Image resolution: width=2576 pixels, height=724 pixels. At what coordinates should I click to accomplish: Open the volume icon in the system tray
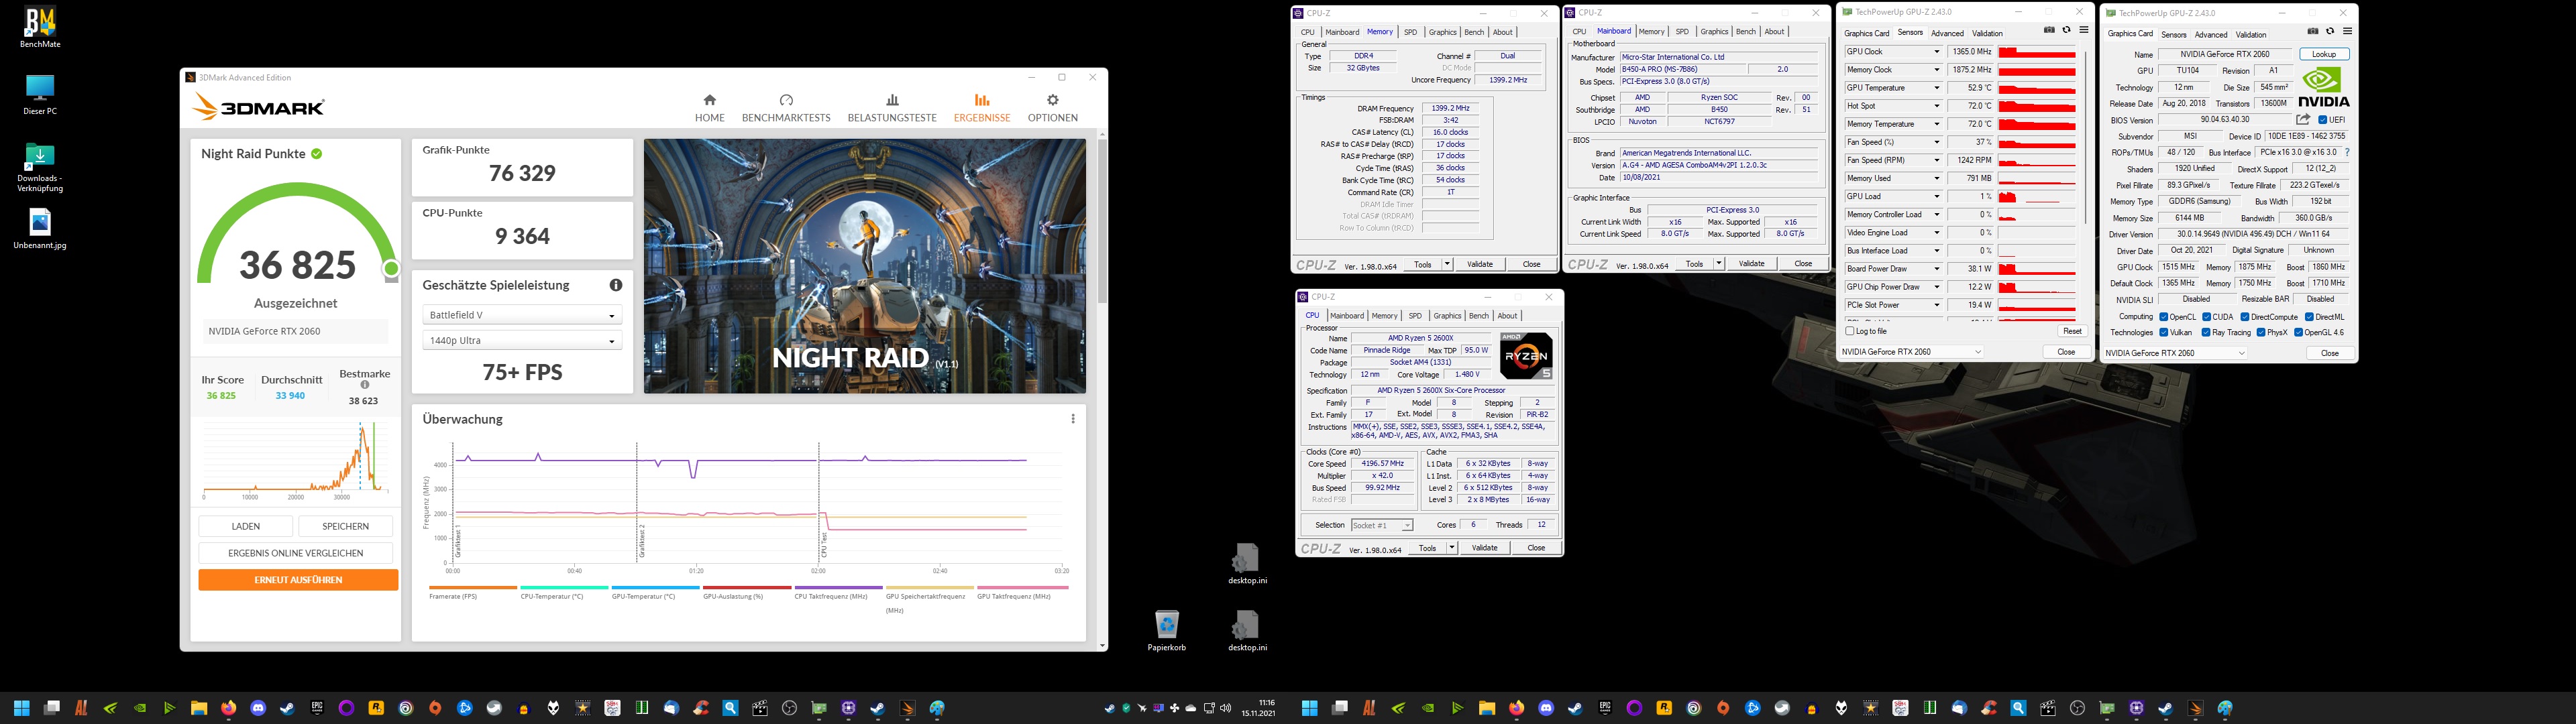point(1226,708)
